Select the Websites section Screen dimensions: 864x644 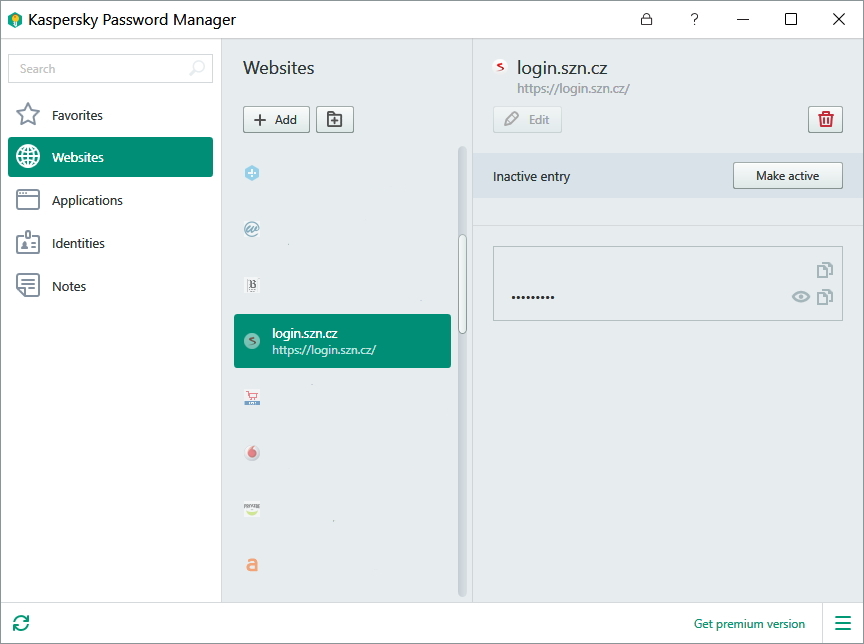pyautogui.click(x=110, y=157)
